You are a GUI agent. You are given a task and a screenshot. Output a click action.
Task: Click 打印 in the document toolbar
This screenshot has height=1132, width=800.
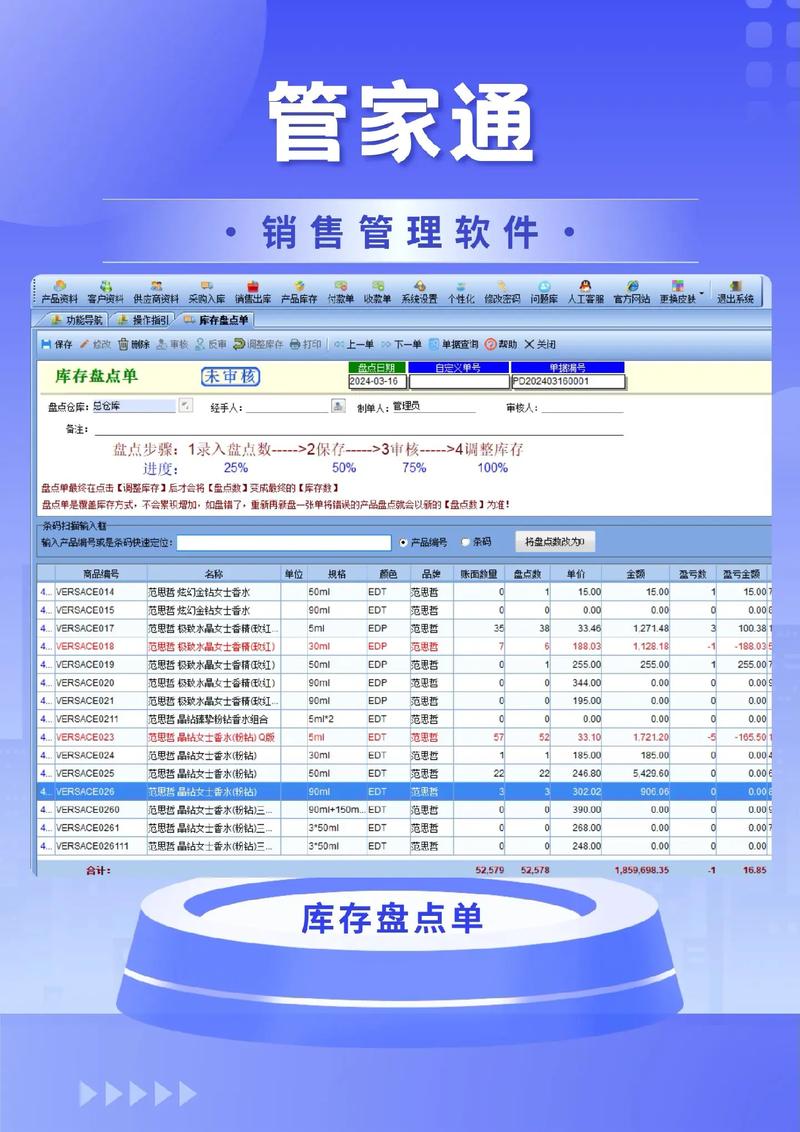coord(305,344)
